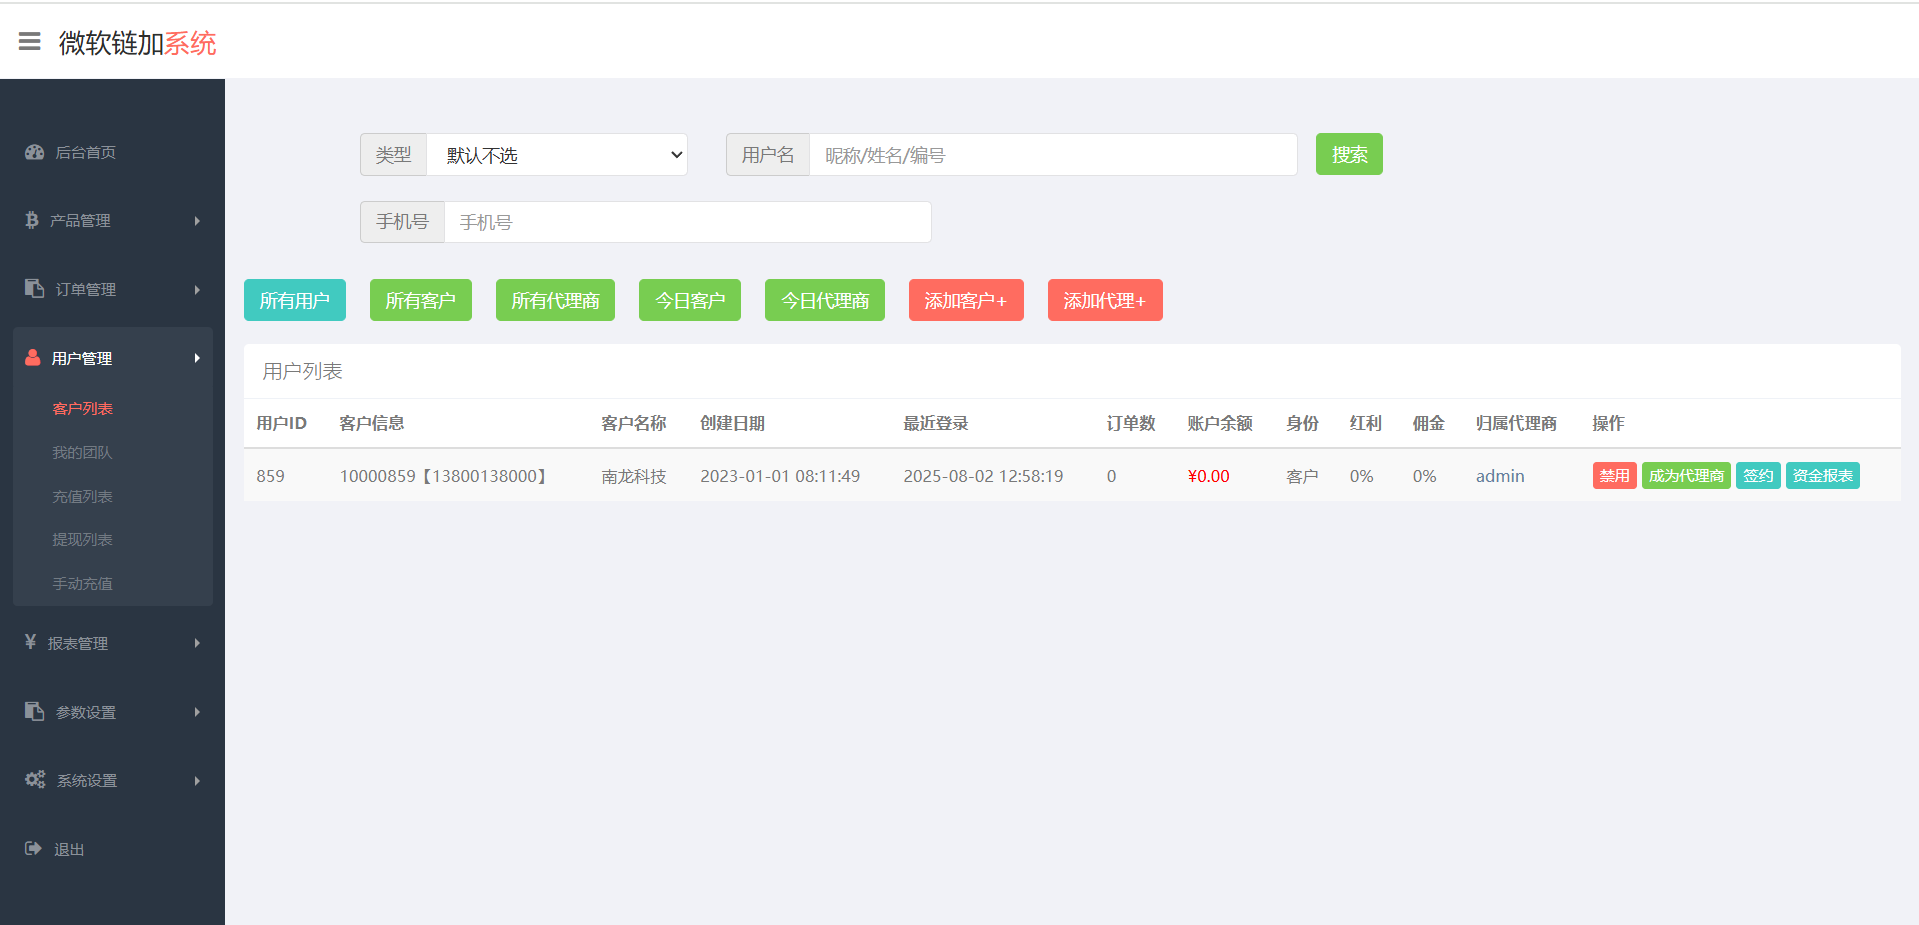Focus the 手机号 input field
Image resolution: width=1919 pixels, height=925 pixels.
pyautogui.click(x=688, y=222)
